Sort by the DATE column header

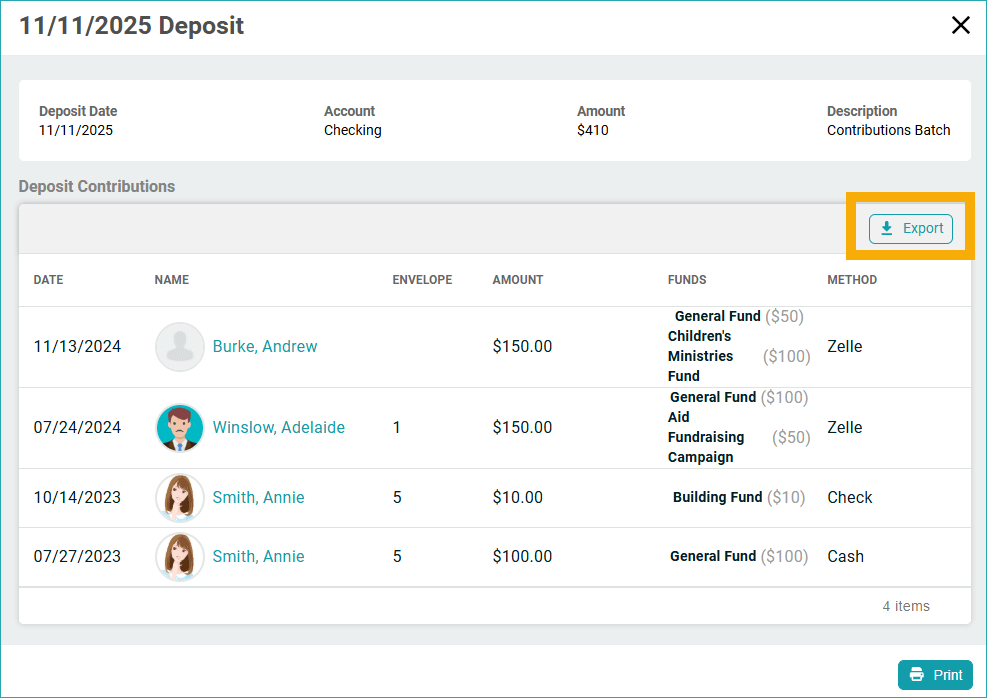[x=48, y=280]
